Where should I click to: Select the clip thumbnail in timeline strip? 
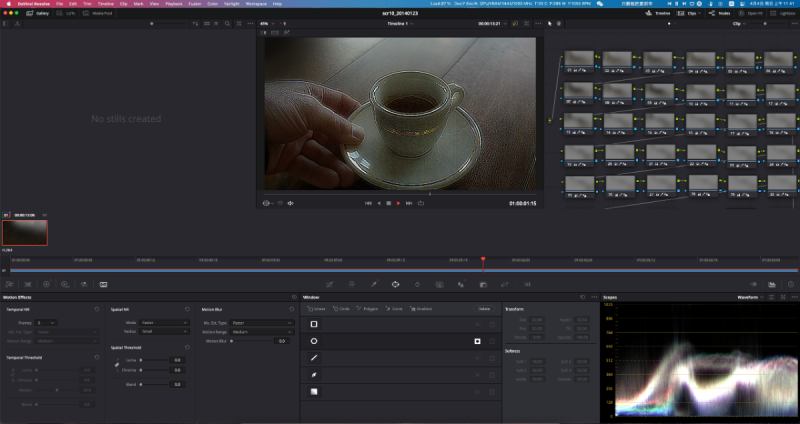[25, 233]
